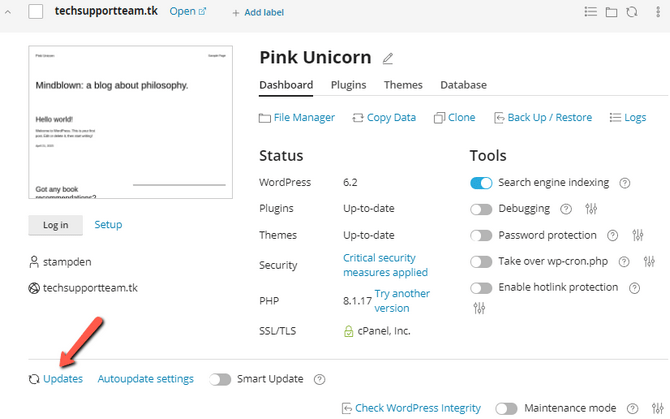Open the Database tab

click(463, 85)
